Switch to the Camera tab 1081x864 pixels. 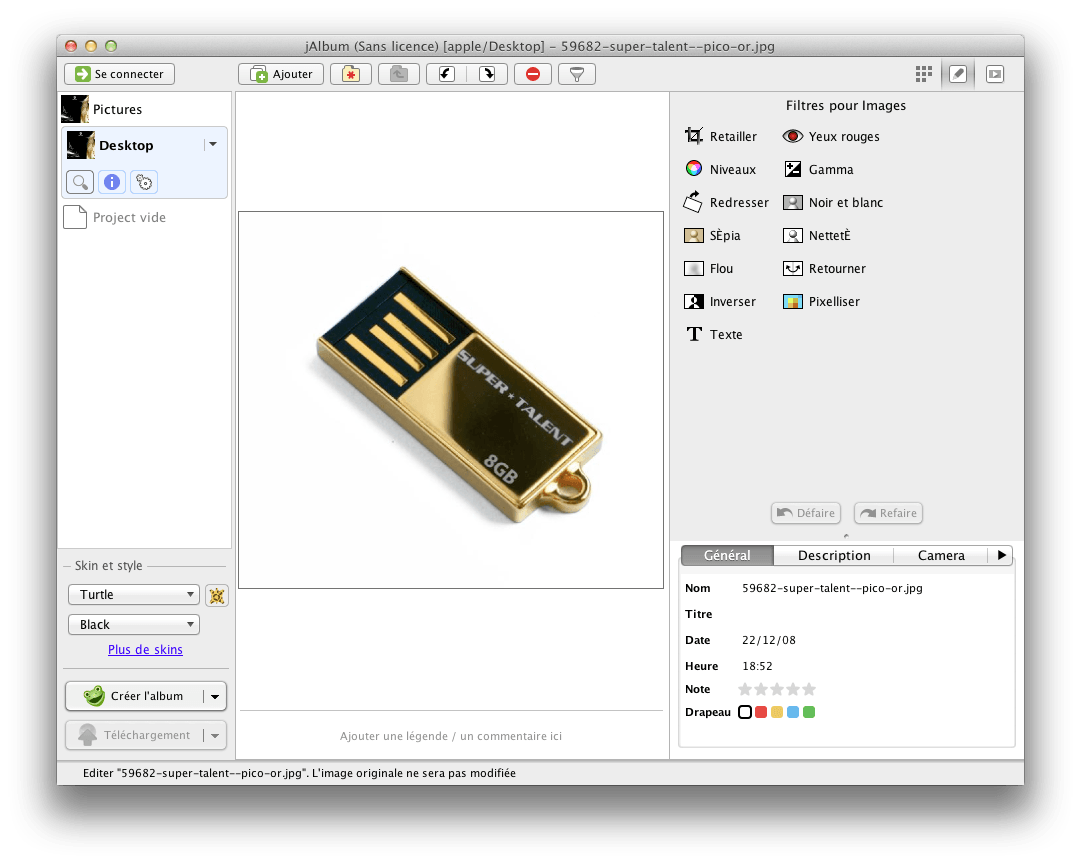(x=941, y=555)
